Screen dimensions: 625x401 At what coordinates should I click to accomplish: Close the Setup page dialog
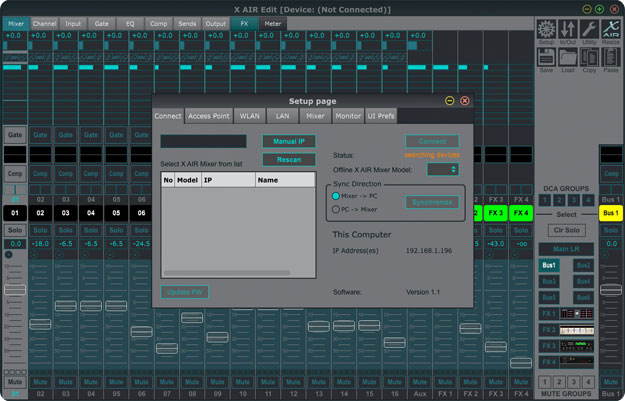pos(464,101)
